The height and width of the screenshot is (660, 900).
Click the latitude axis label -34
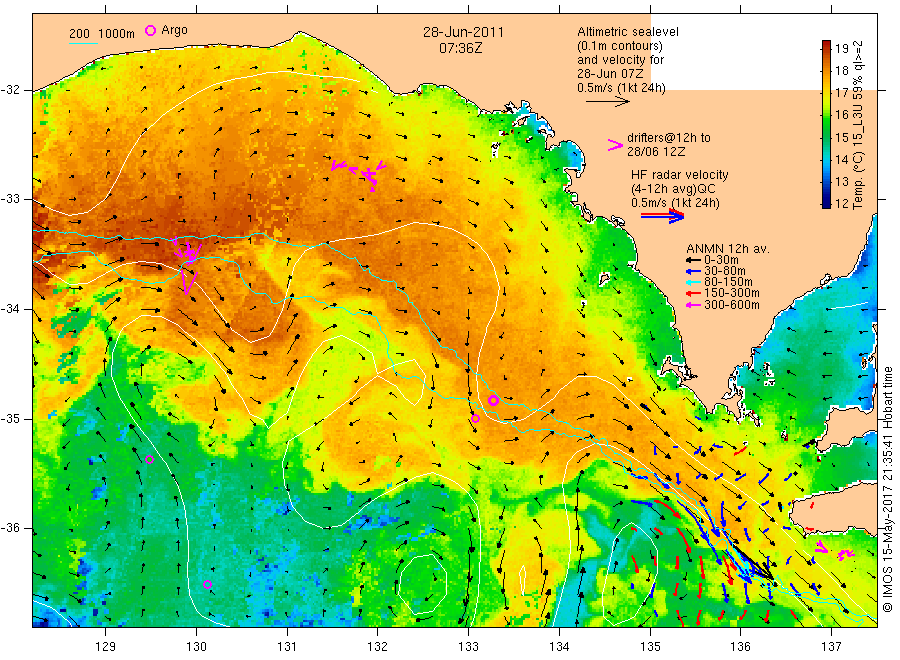pyautogui.click(x=11, y=309)
